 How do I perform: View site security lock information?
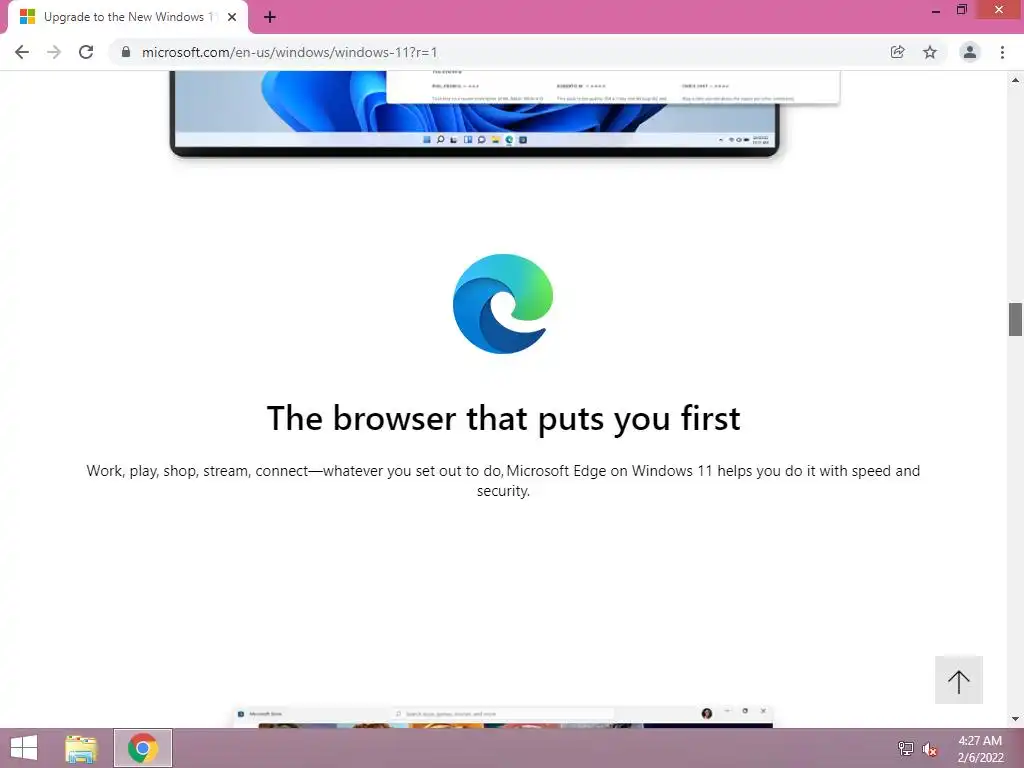(126, 52)
